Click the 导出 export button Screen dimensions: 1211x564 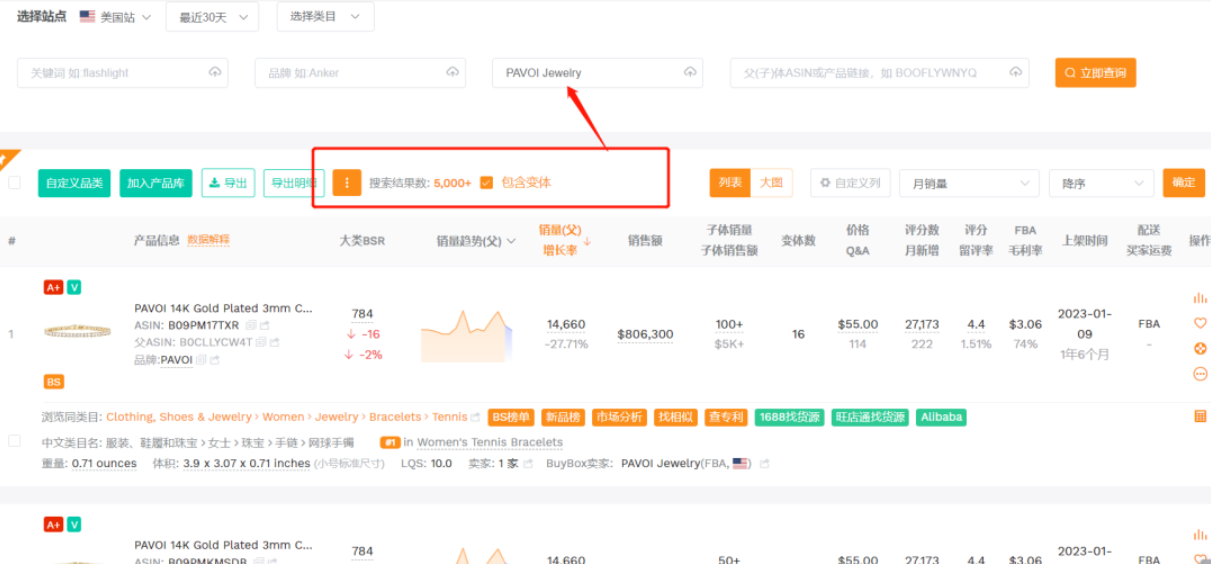(x=228, y=183)
